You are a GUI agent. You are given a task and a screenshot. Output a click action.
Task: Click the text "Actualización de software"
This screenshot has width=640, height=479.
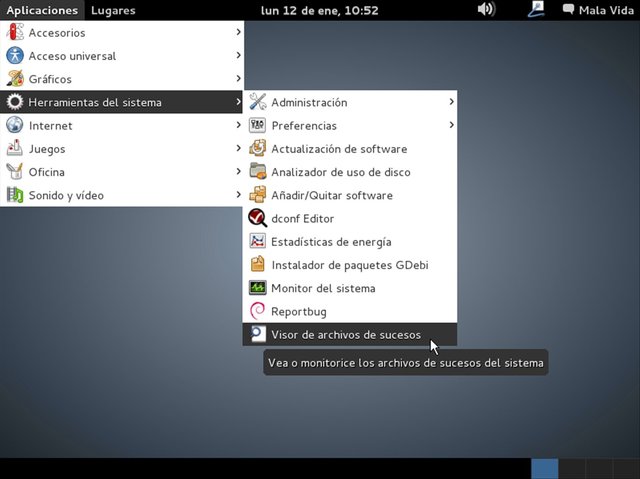pyautogui.click(x=339, y=149)
